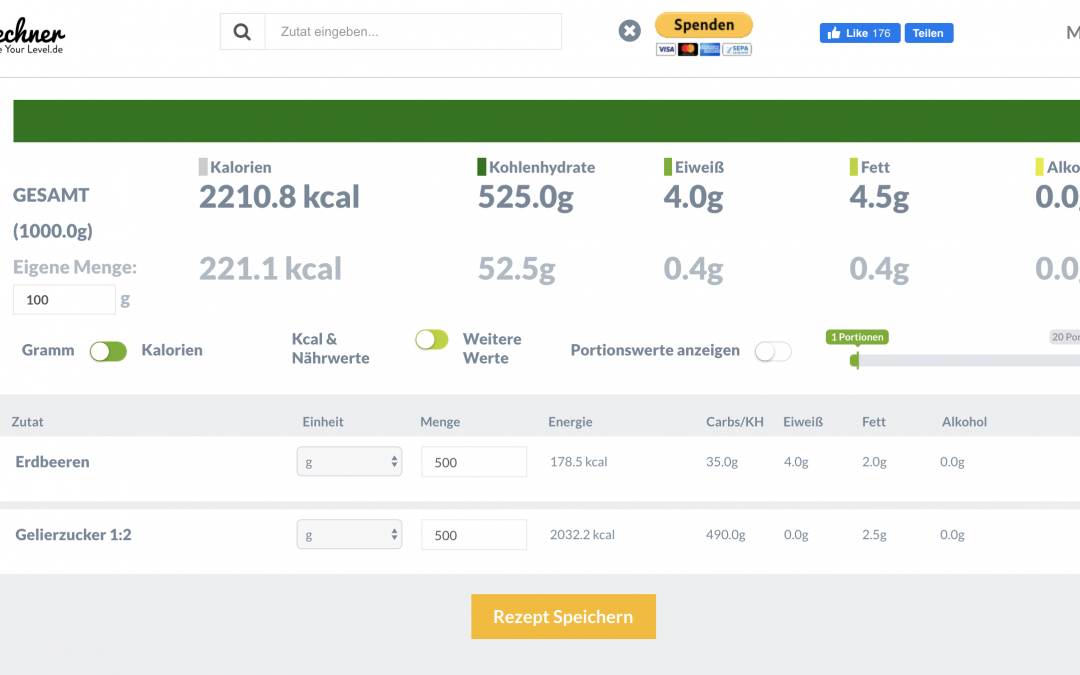Click the payment card icons below Spenden

[x=703, y=49]
